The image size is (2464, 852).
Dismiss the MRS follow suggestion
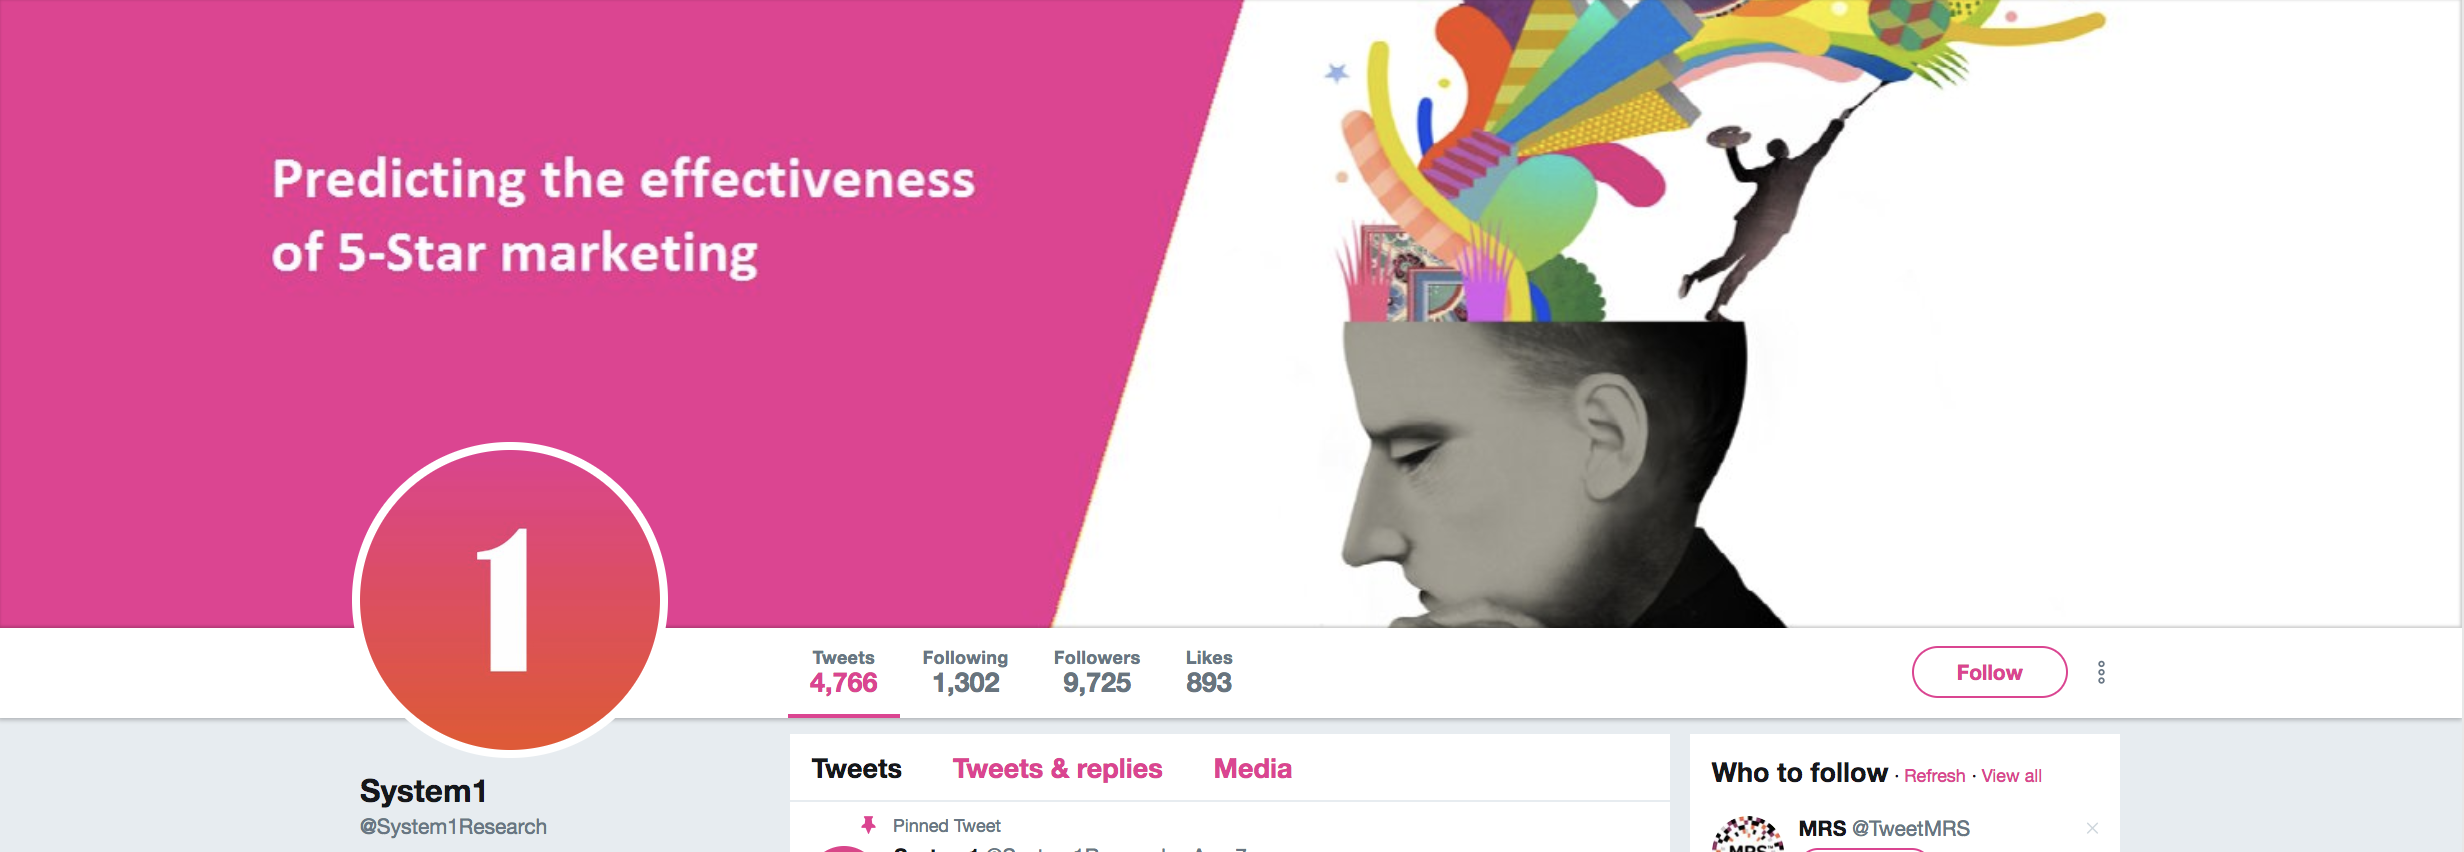click(2092, 828)
